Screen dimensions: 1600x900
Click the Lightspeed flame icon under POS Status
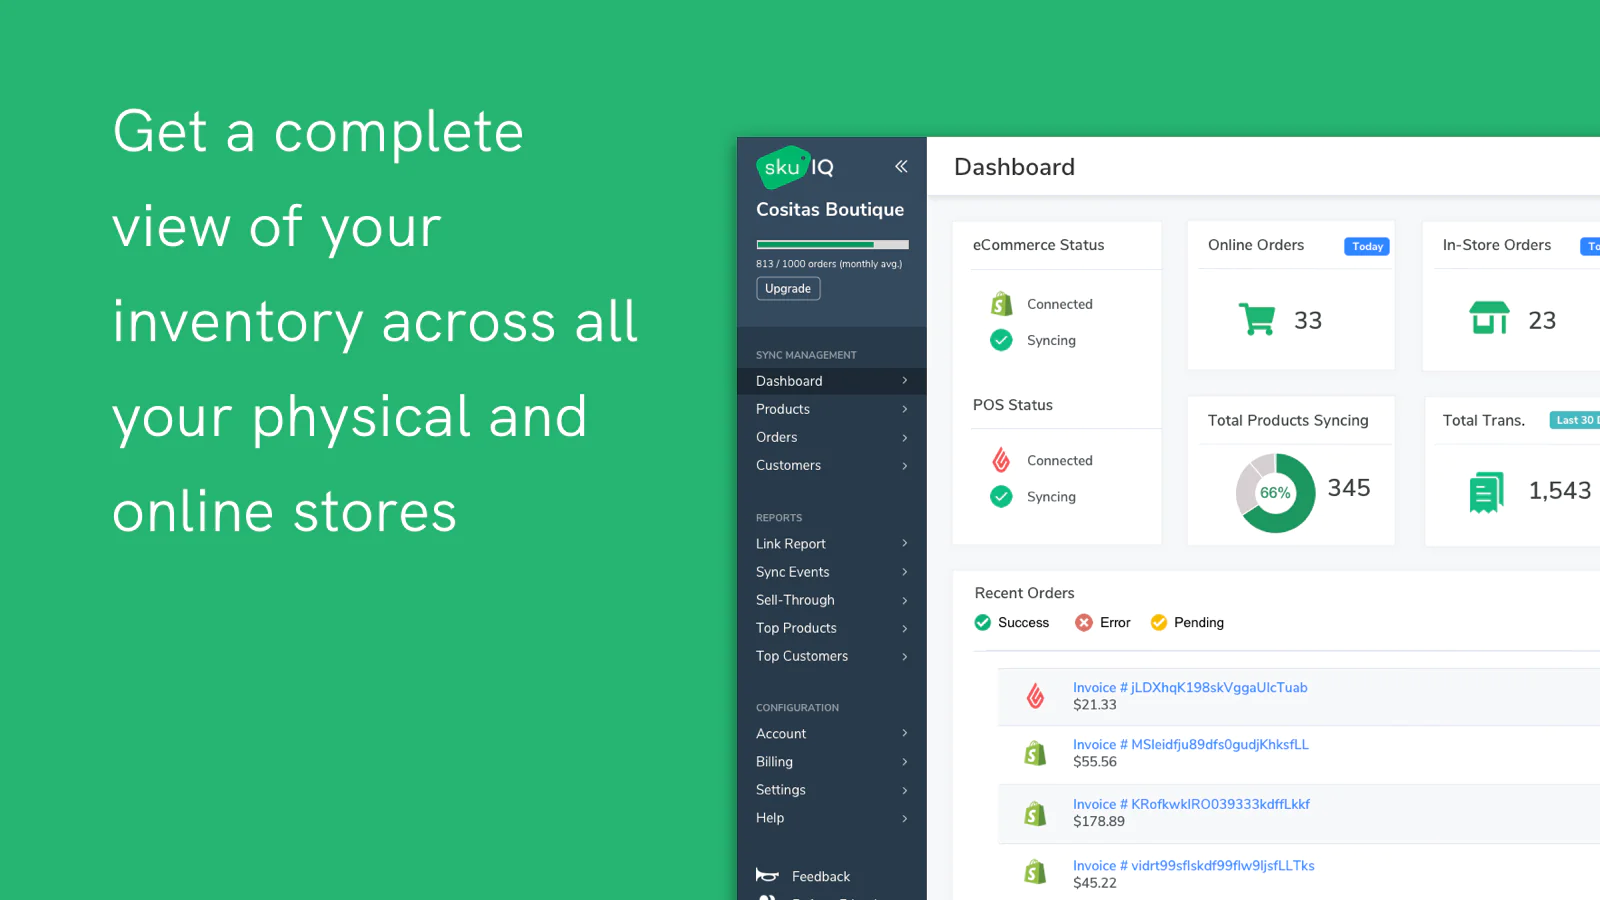(1001, 460)
